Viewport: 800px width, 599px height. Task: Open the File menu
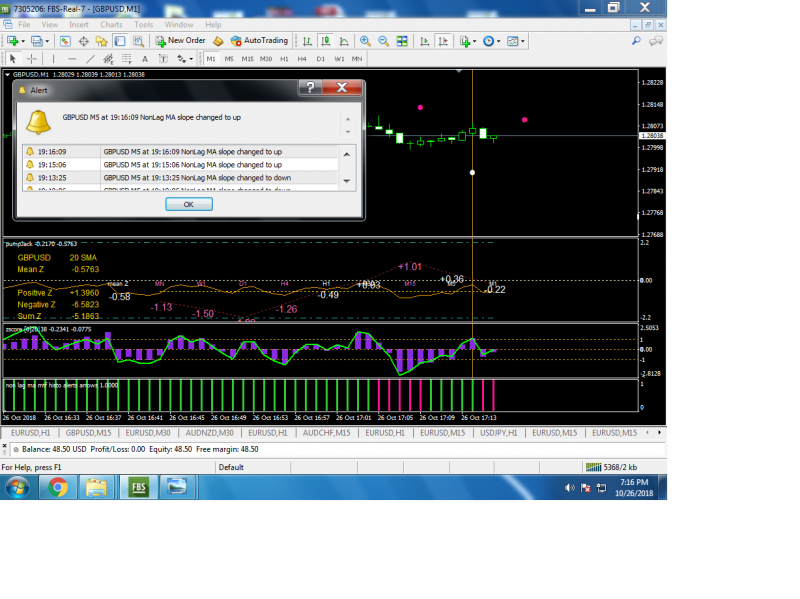[x=24, y=24]
